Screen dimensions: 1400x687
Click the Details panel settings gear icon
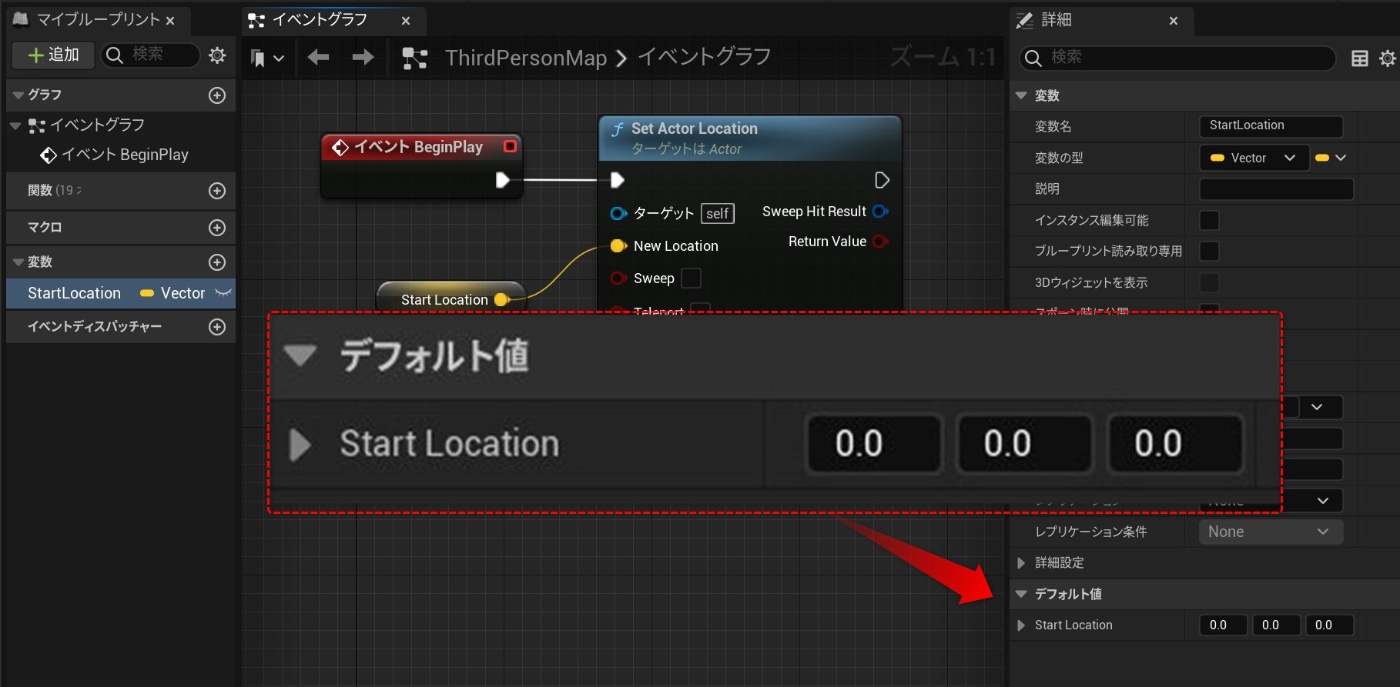(x=1388, y=58)
